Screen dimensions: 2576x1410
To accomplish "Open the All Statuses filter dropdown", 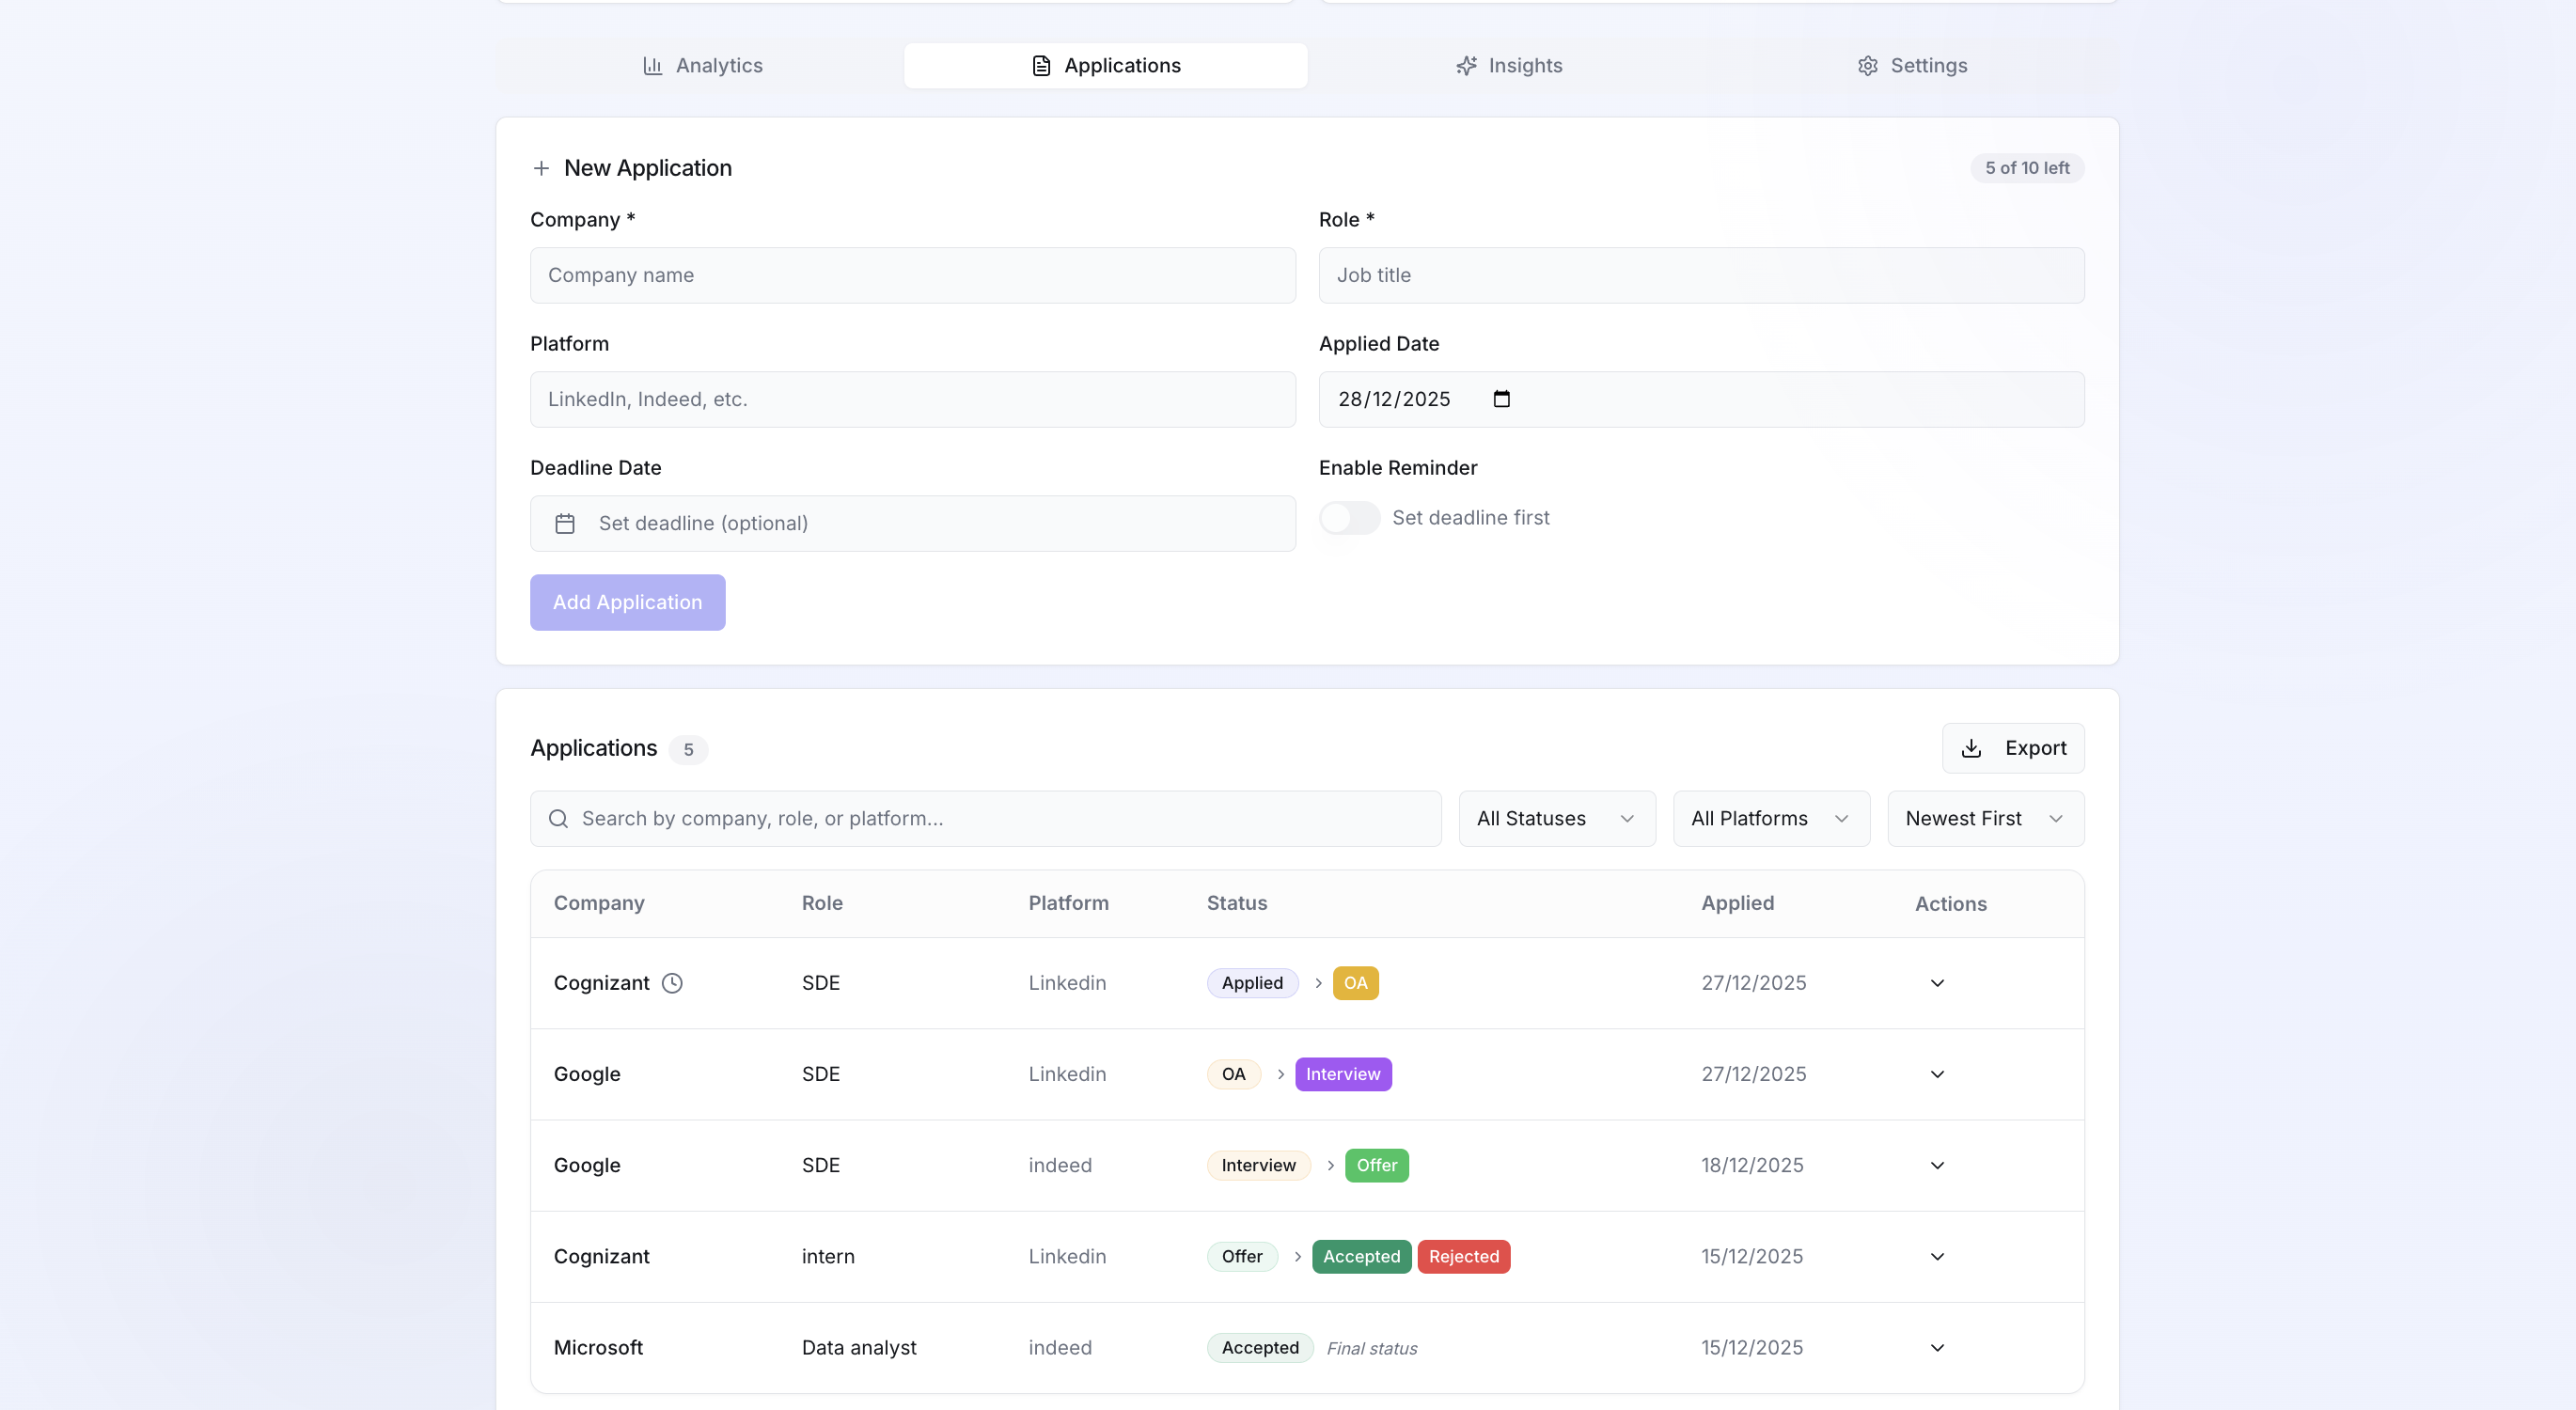I will [1556, 819].
